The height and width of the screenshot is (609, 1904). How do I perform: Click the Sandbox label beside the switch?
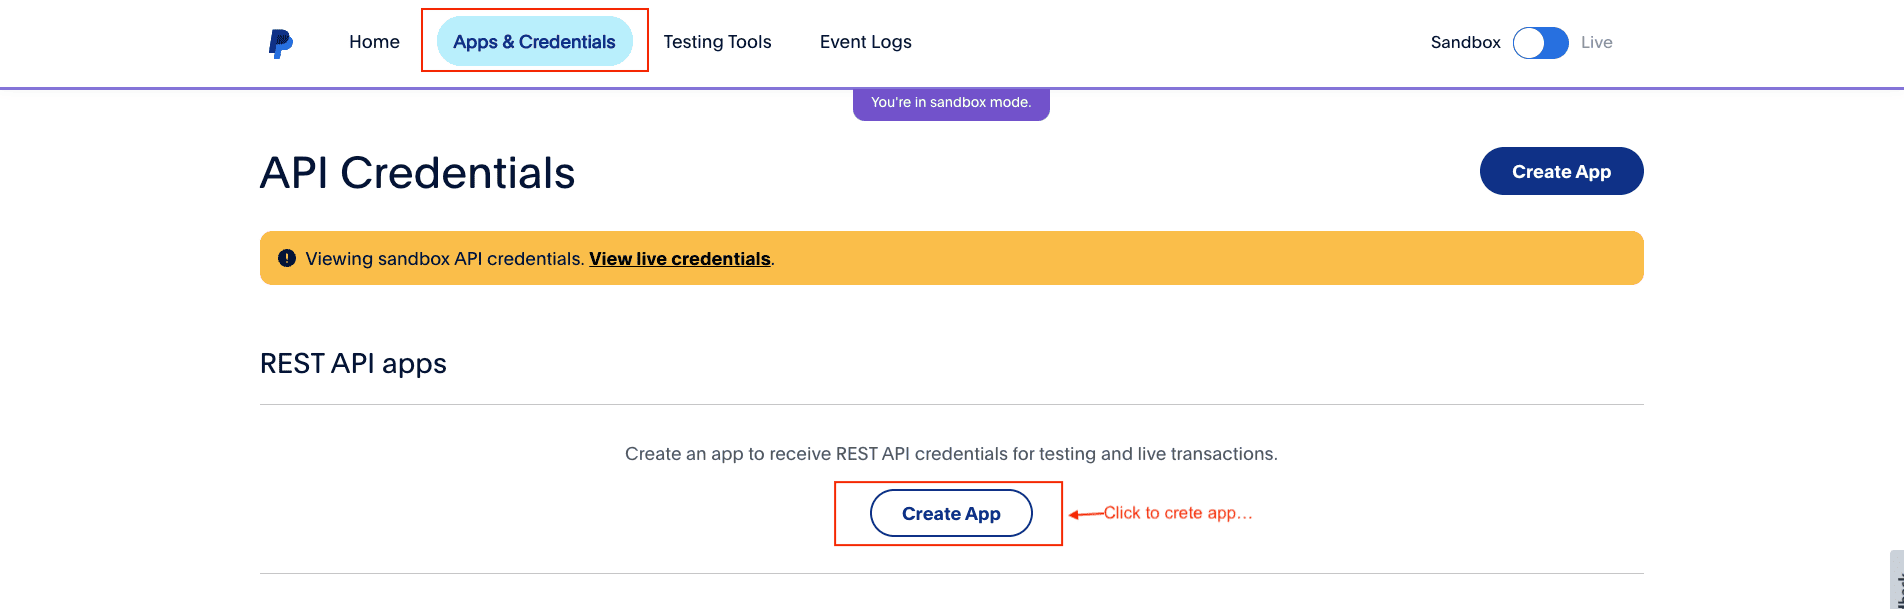pyautogui.click(x=1465, y=43)
